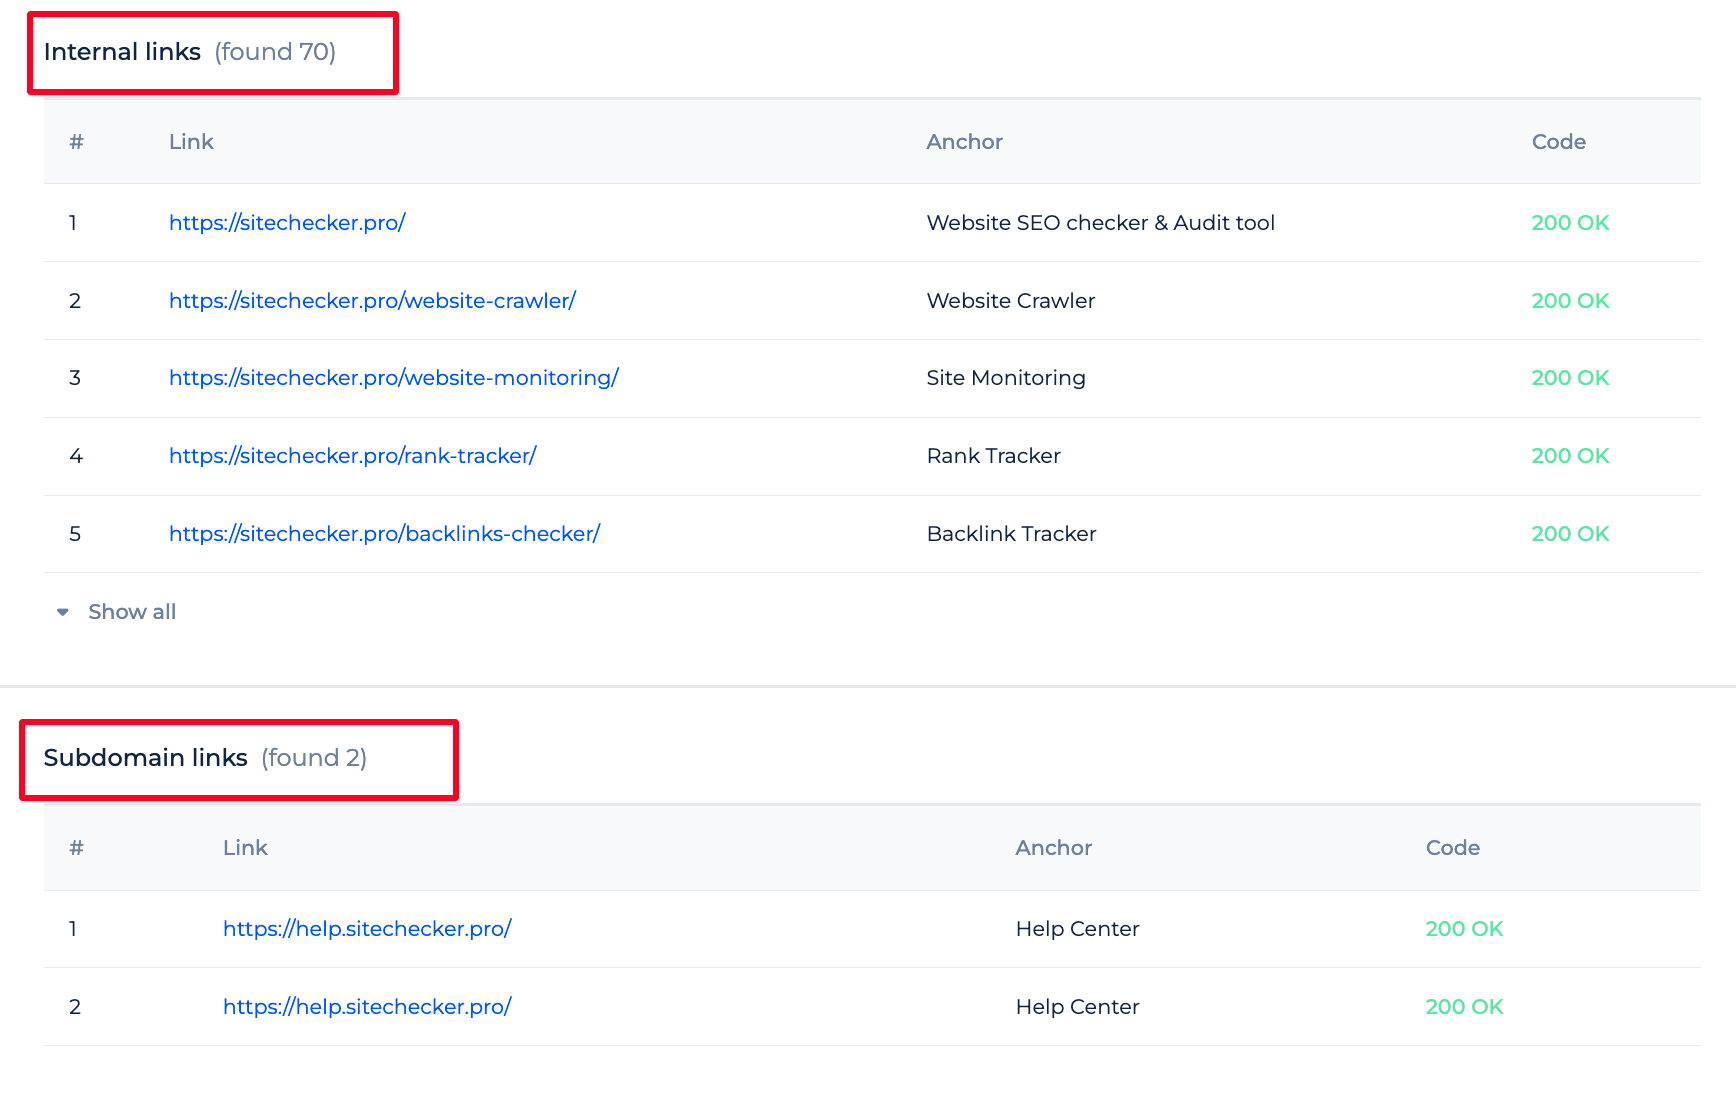Click the 'Website Crawler' anchor text
Screen dimensions: 1736x1098
click(1011, 301)
